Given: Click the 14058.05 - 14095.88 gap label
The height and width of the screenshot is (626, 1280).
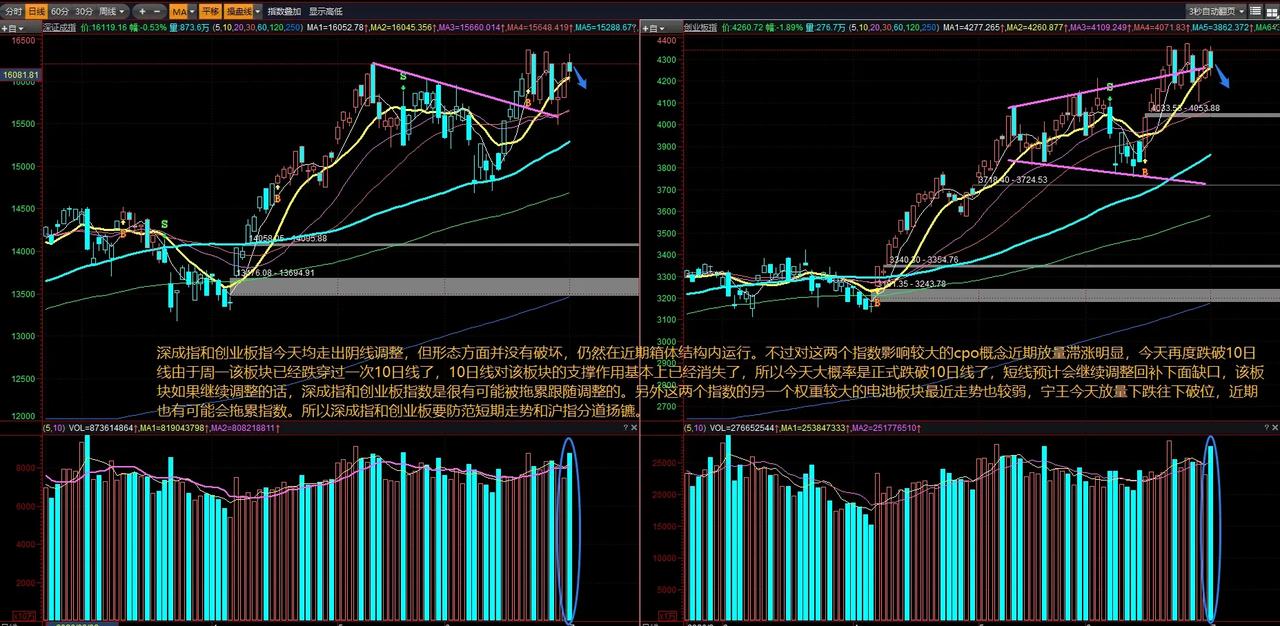Looking at the screenshot, I should coord(288,238).
